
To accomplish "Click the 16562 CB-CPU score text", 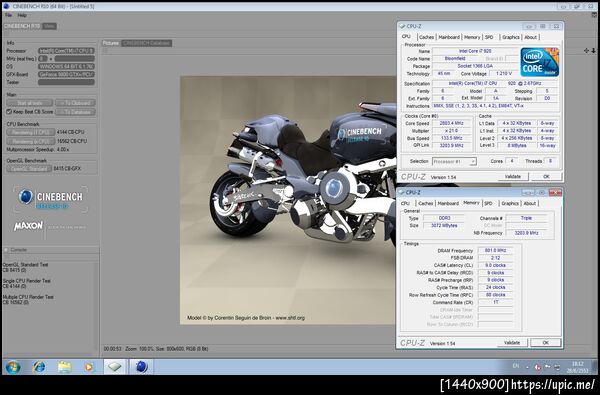I will pos(72,141).
